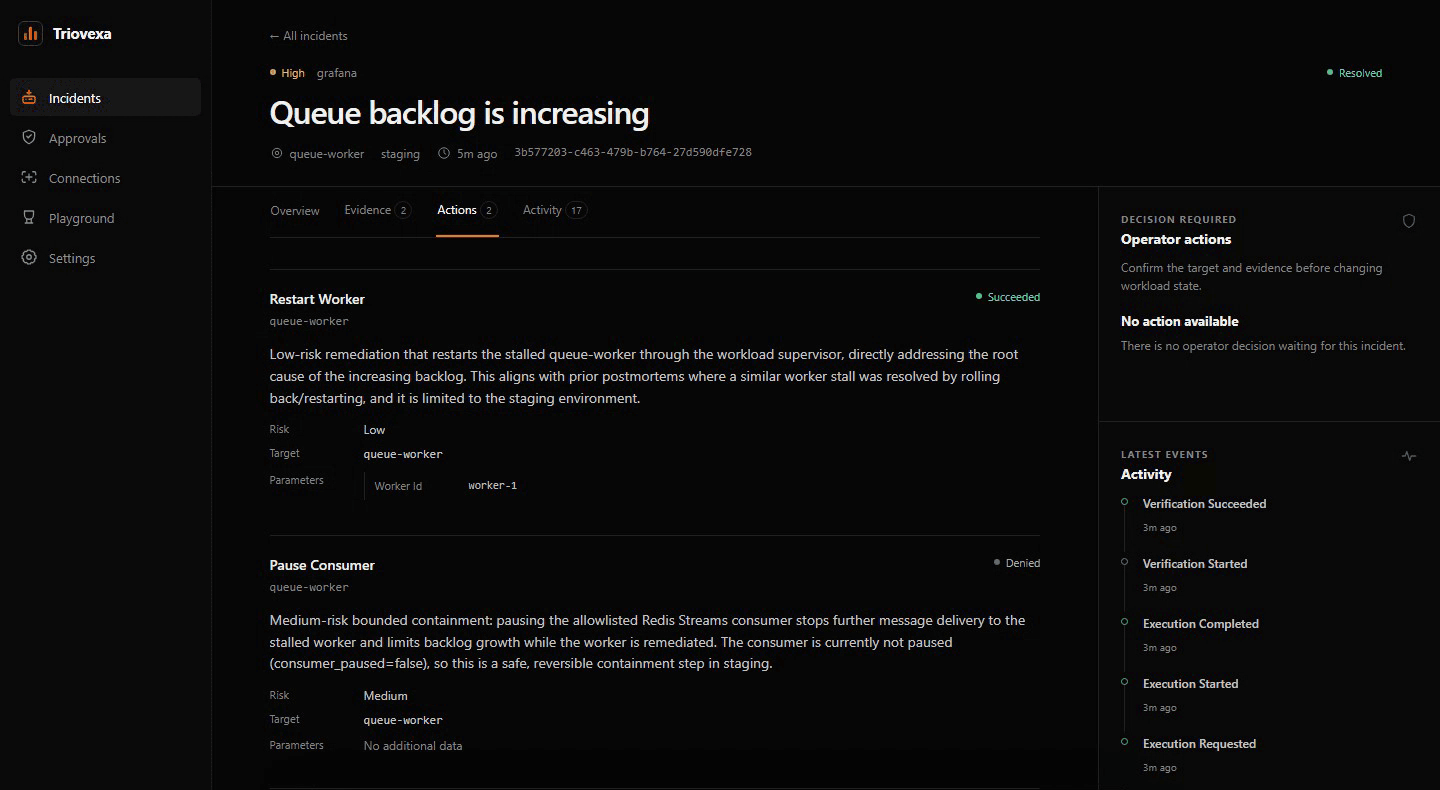Go to the Playground page
The height and width of the screenshot is (790, 1440).
(106, 218)
